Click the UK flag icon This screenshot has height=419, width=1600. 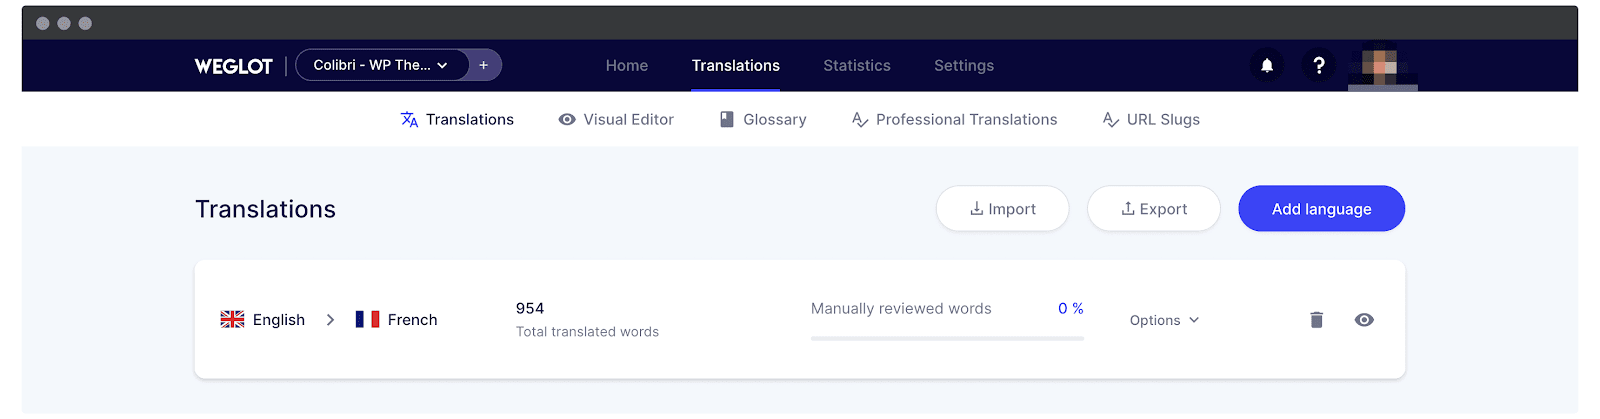click(232, 319)
